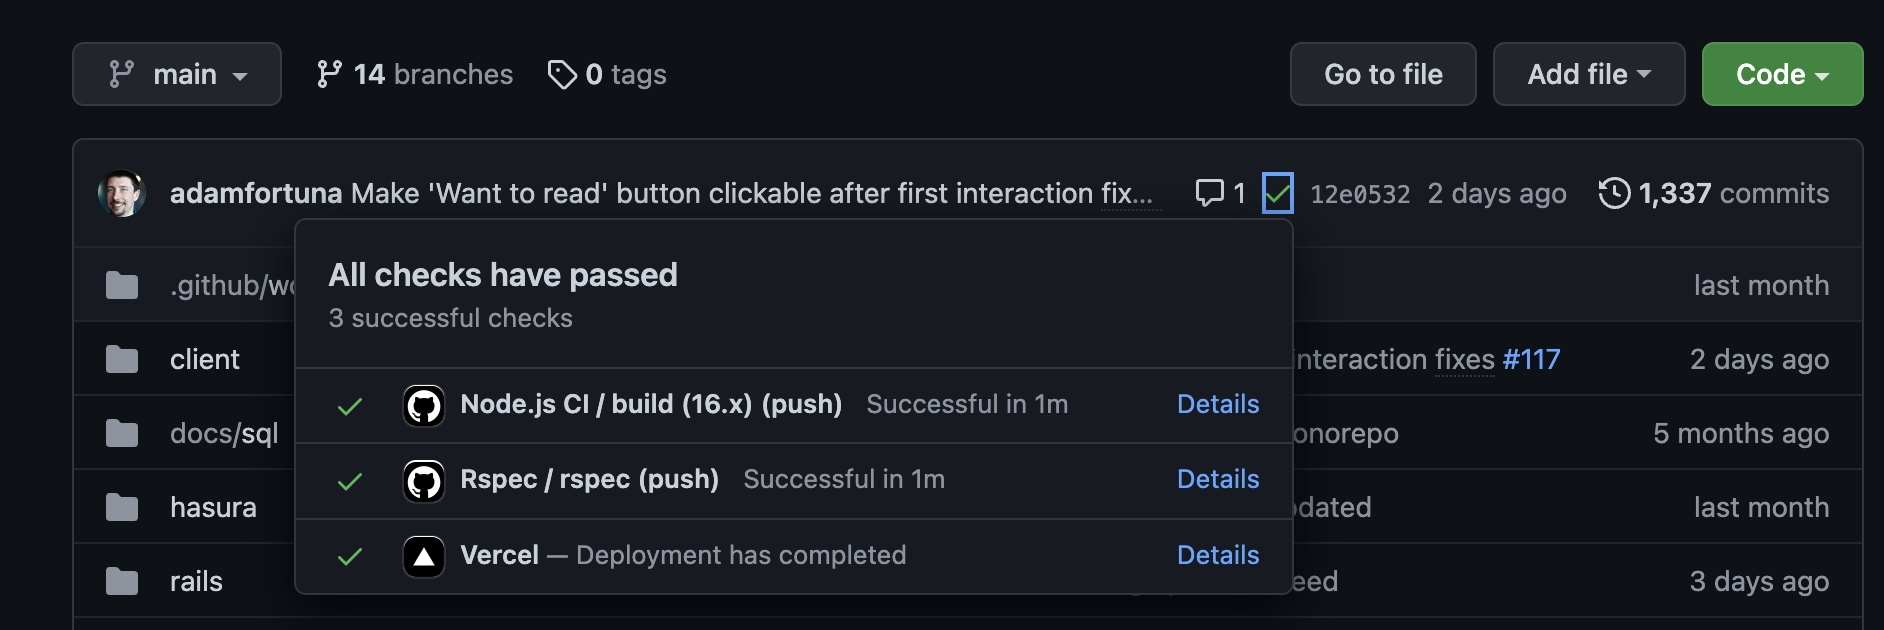Click the tags icon next to 0 tags

tap(562, 74)
